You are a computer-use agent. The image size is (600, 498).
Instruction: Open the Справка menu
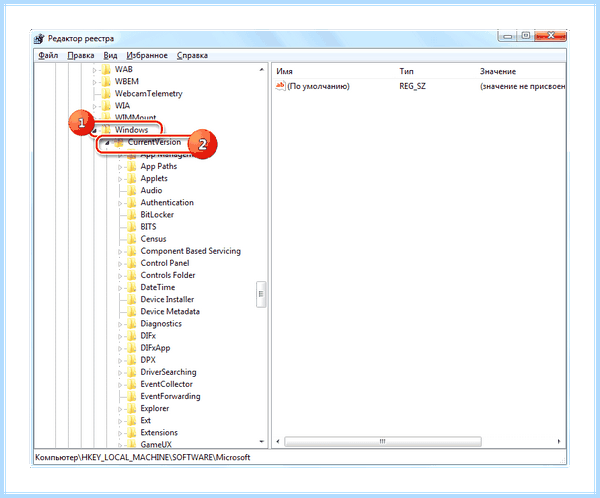coord(192,56)
